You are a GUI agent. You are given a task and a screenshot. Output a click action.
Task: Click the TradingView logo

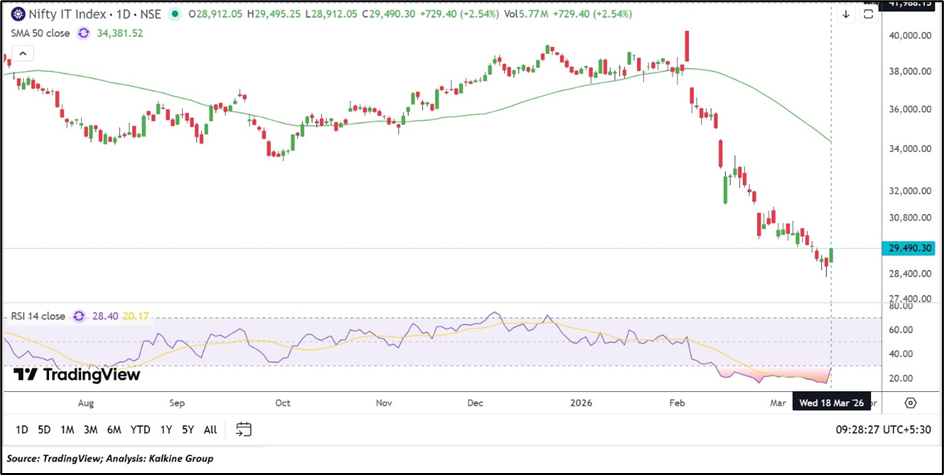pyautogui.click(x=76, y=374)
